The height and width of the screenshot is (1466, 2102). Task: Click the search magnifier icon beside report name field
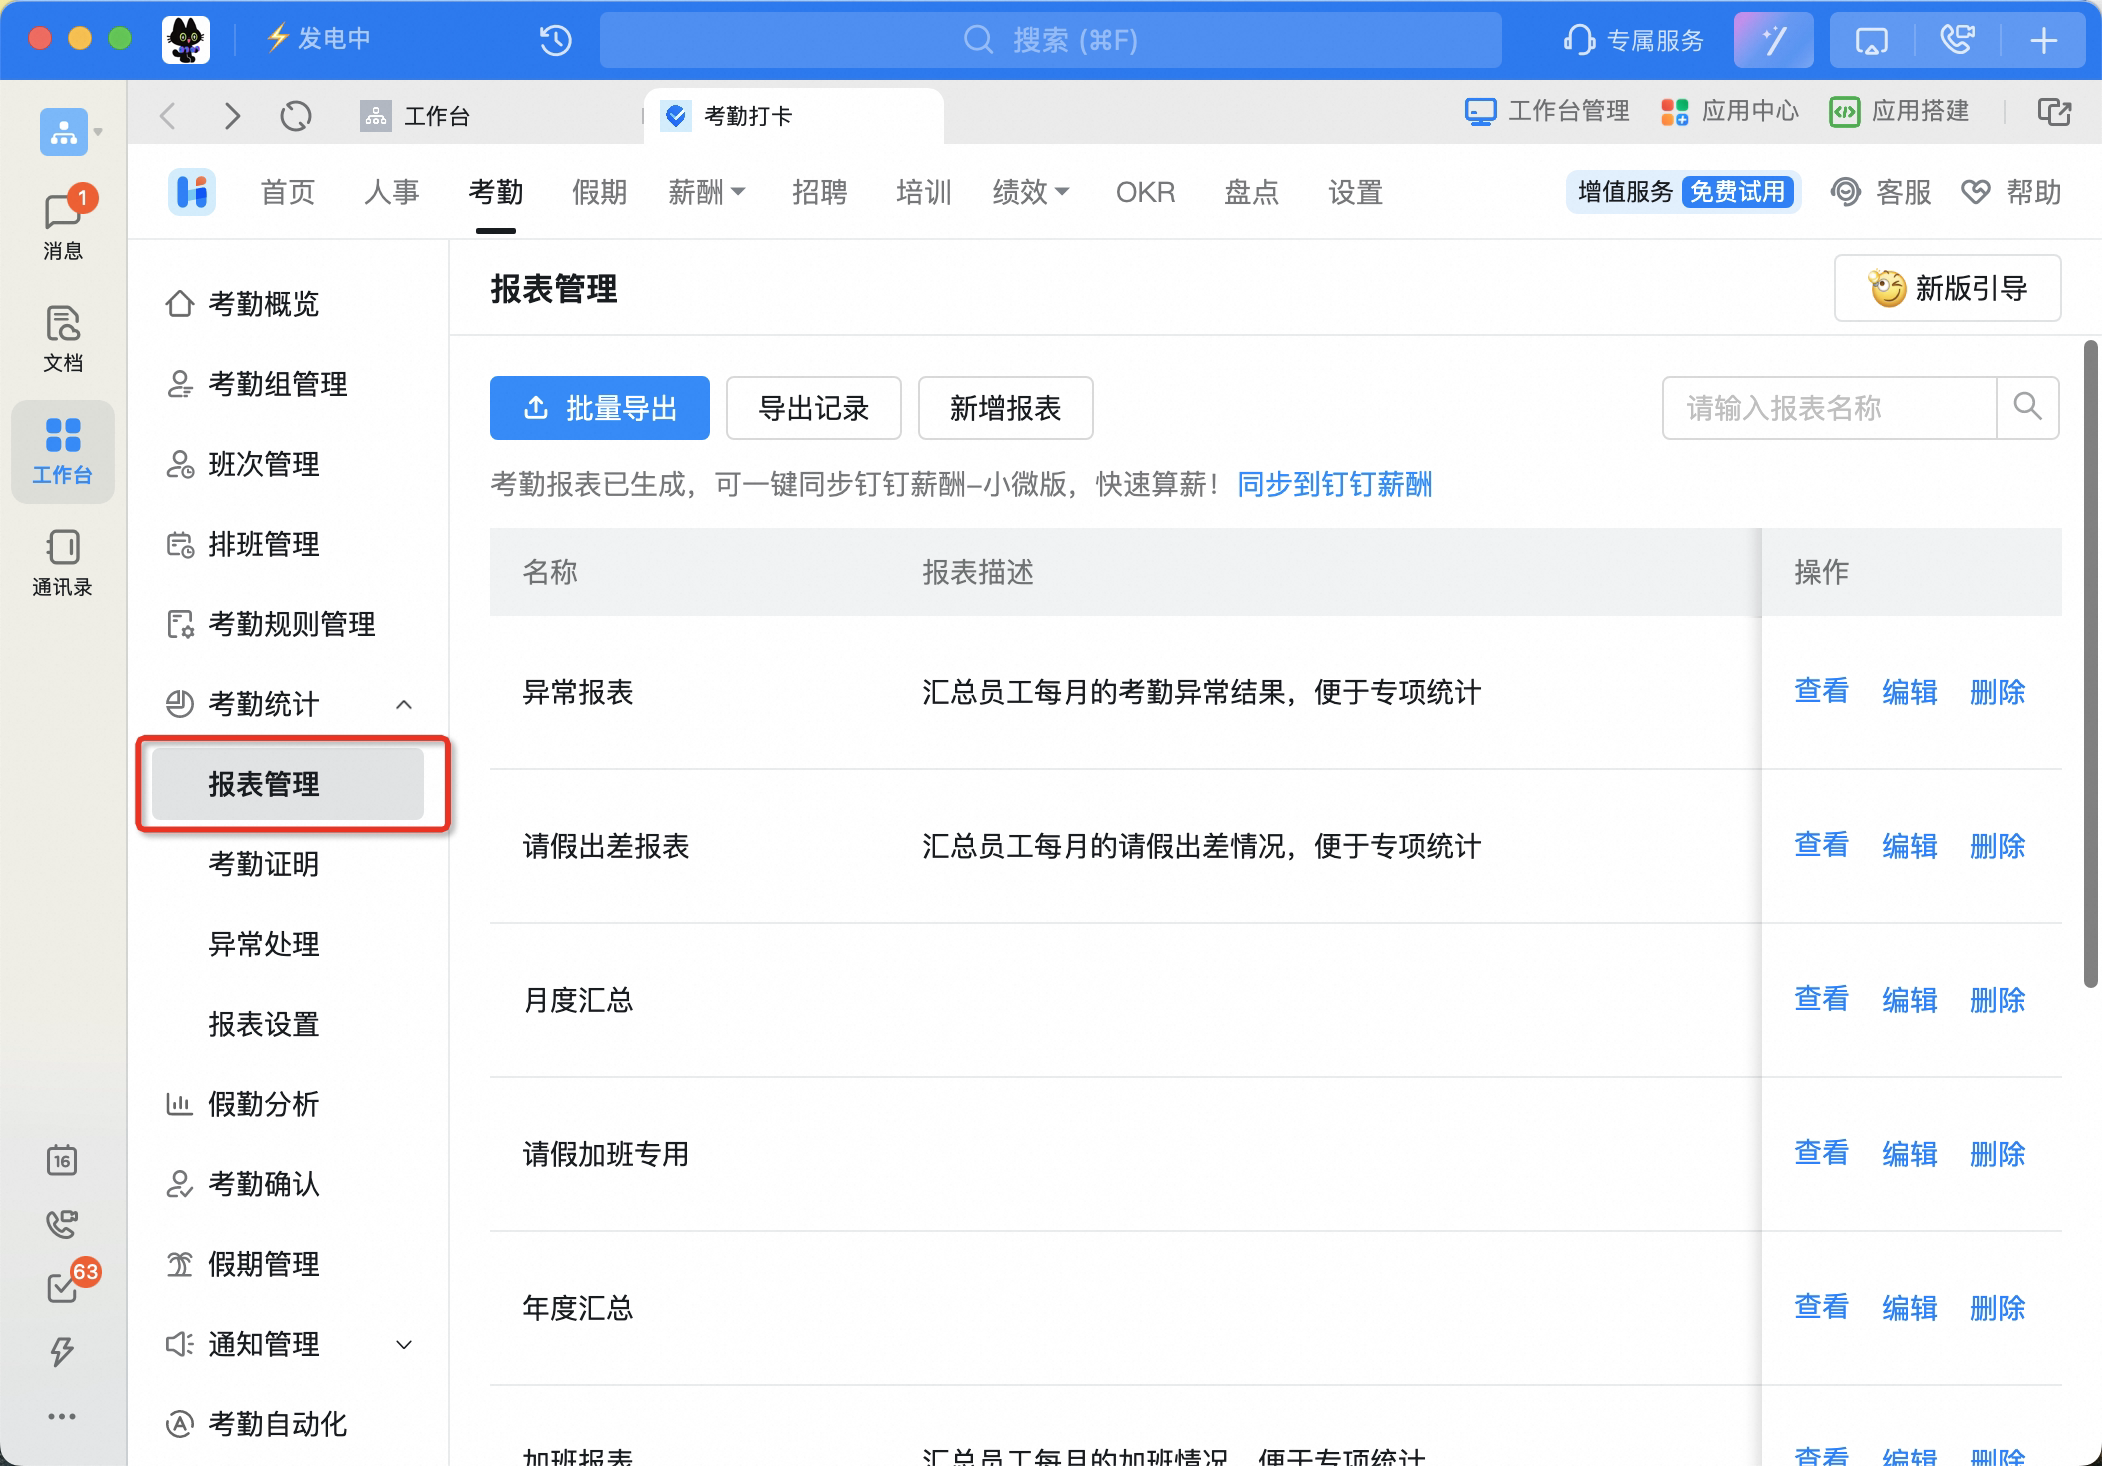coord(2028,407)
